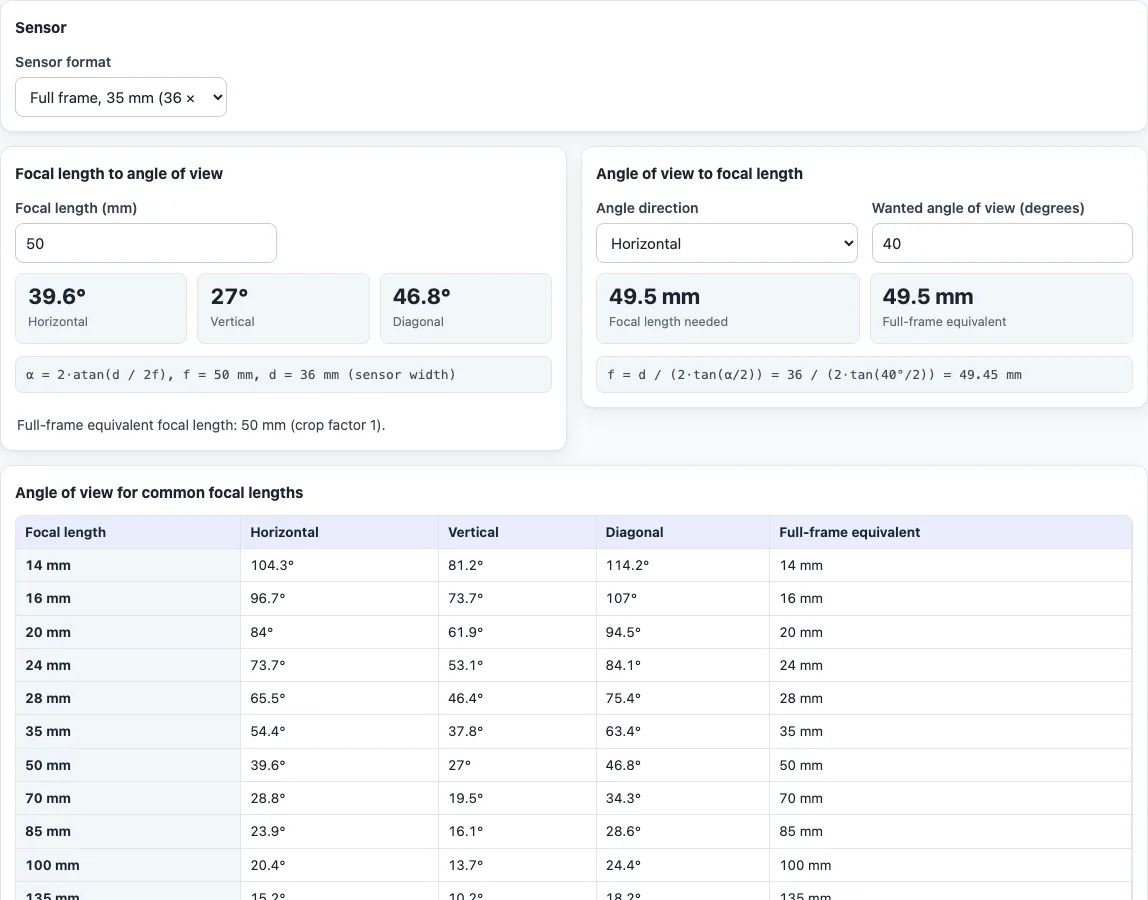Click the 49.5 mm Full-frame equivalent result card
This screenshot has width=1148, height=900.
(1001, 308)
